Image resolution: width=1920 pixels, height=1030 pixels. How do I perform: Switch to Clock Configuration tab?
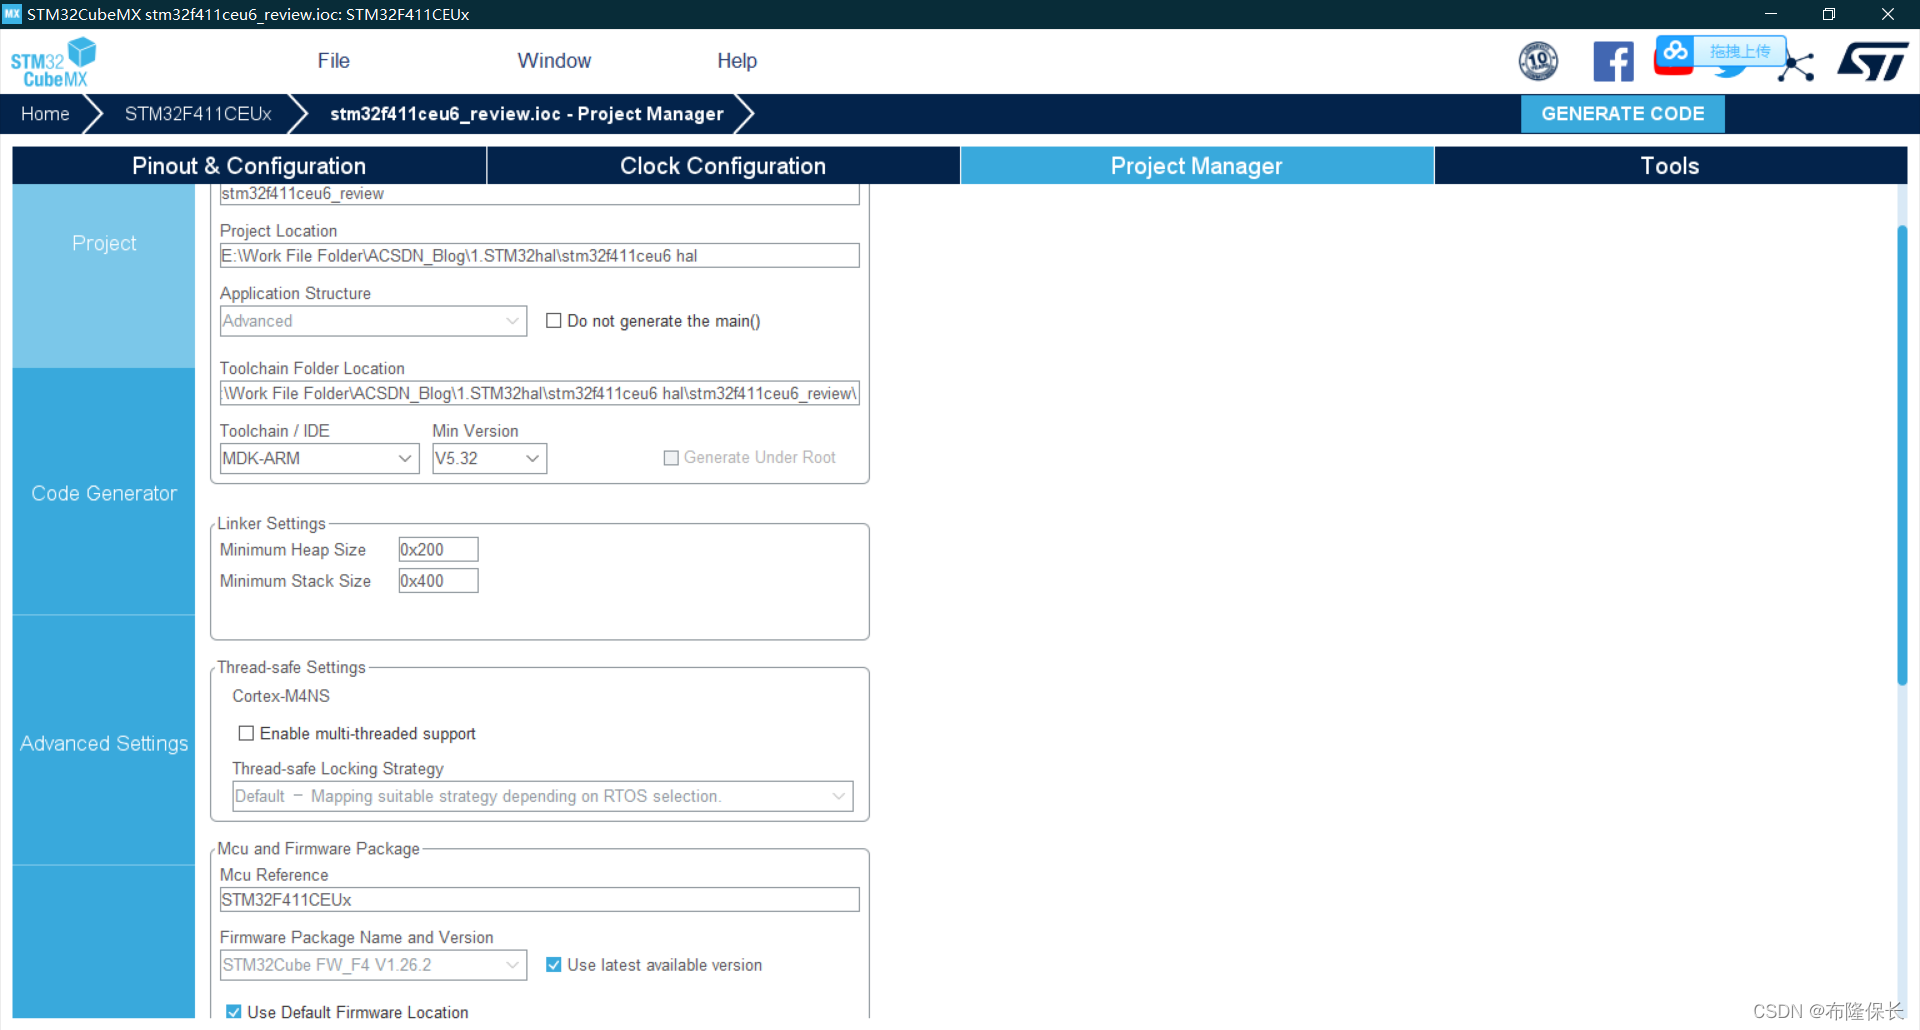(723, 166)
